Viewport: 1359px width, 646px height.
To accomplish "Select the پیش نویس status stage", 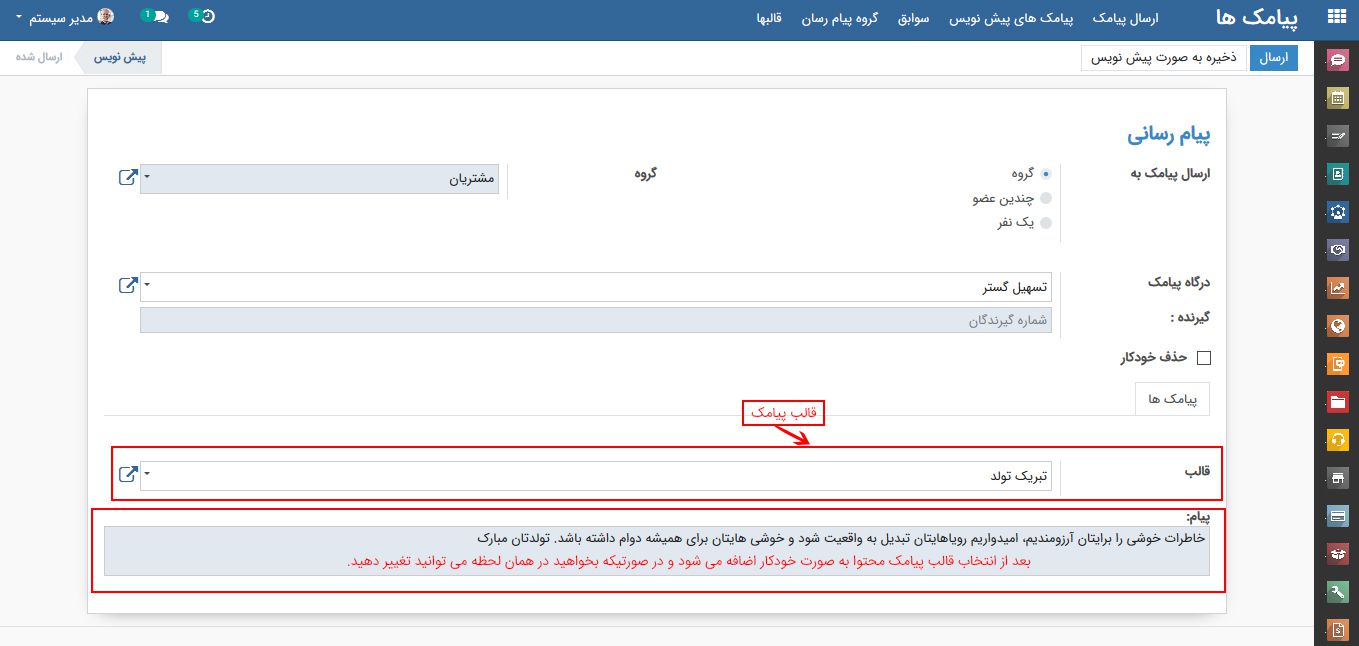I will point(120,57).
